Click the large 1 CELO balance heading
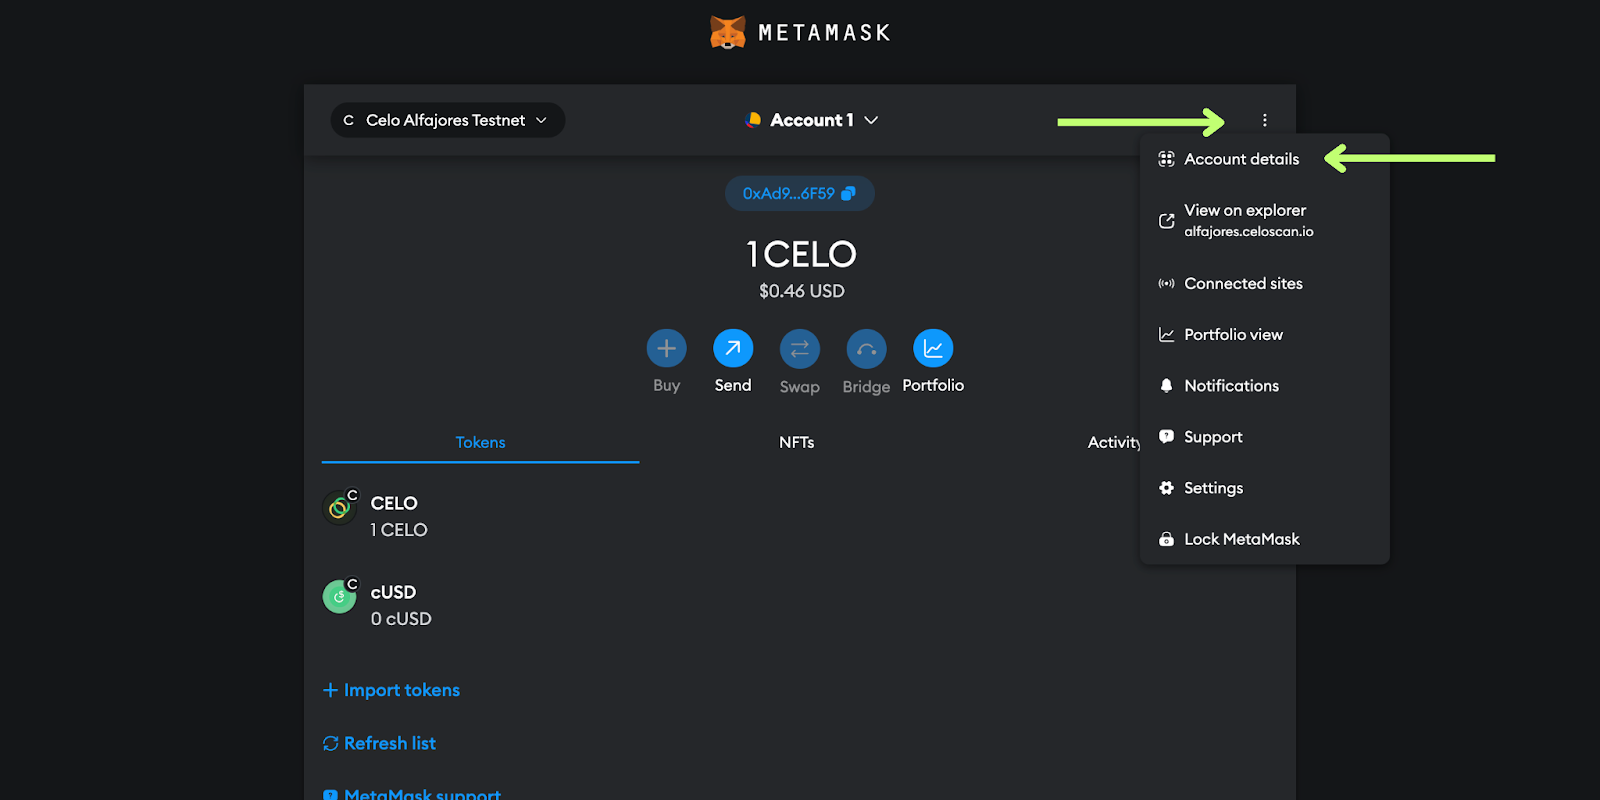Image resolution: width=1600 pixels, height=800 pixels. (801, 254)
